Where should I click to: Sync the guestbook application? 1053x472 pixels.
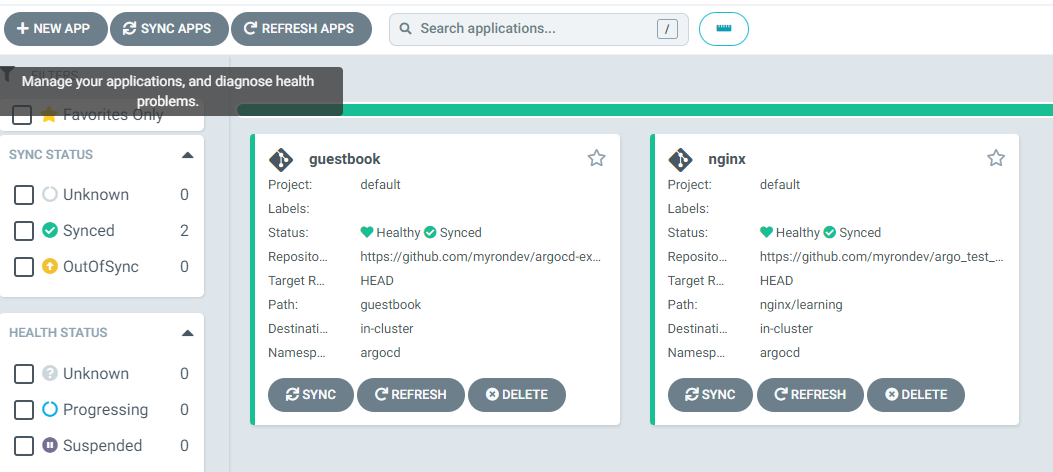311,395
